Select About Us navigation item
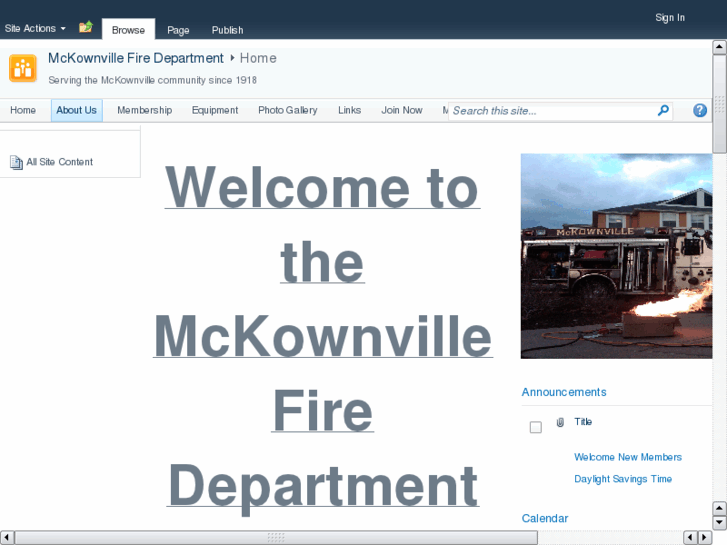The image size is (727, 545). (77, 110)
